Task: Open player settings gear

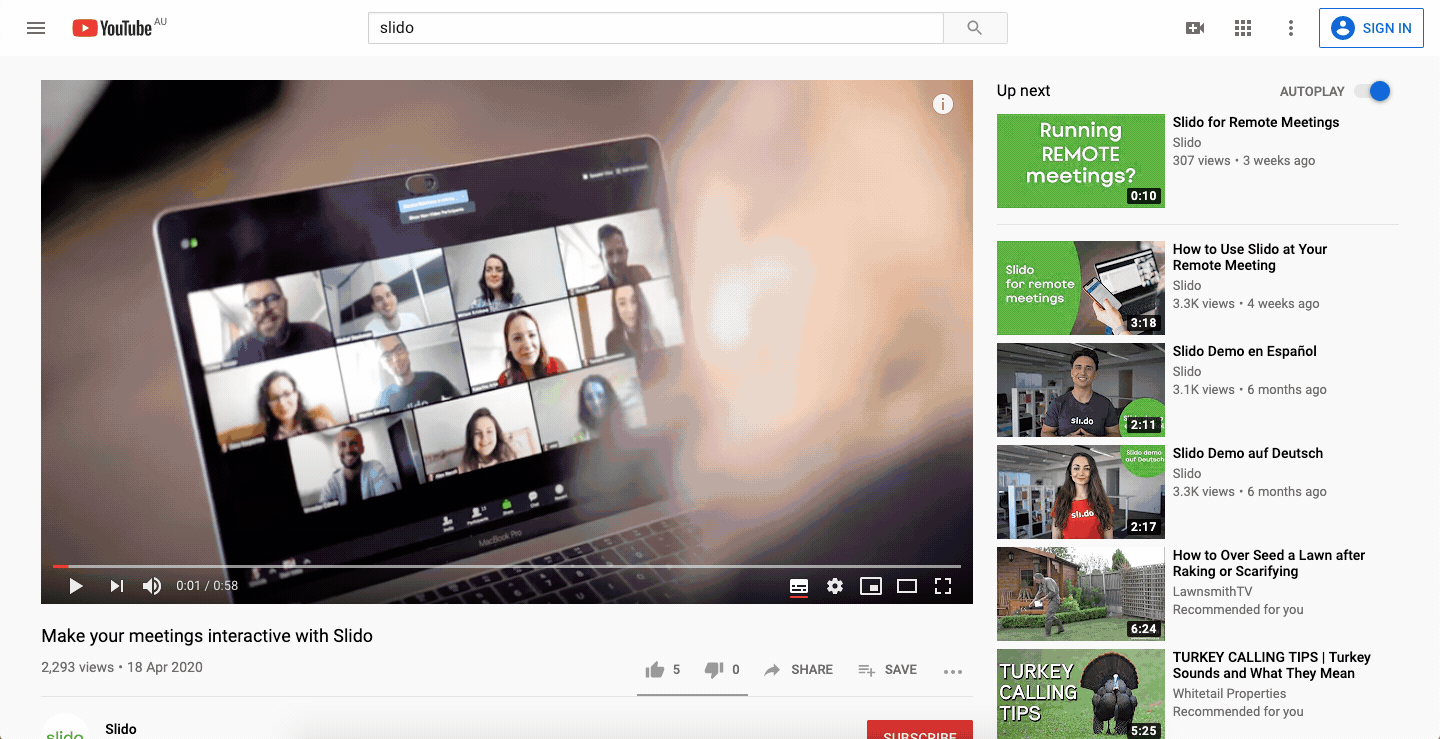Action: click(x=835, y=586)
